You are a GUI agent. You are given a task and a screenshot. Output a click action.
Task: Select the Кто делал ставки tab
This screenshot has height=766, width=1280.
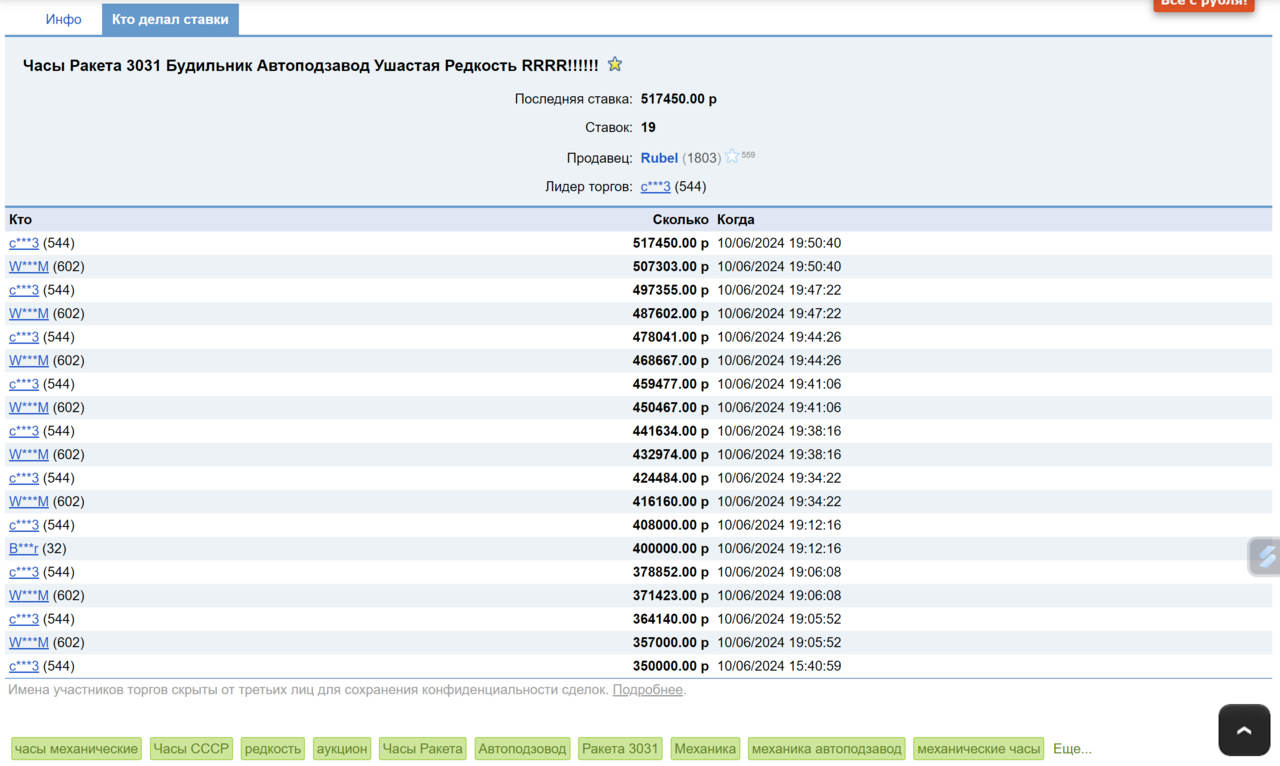click(x=170, y=19)
